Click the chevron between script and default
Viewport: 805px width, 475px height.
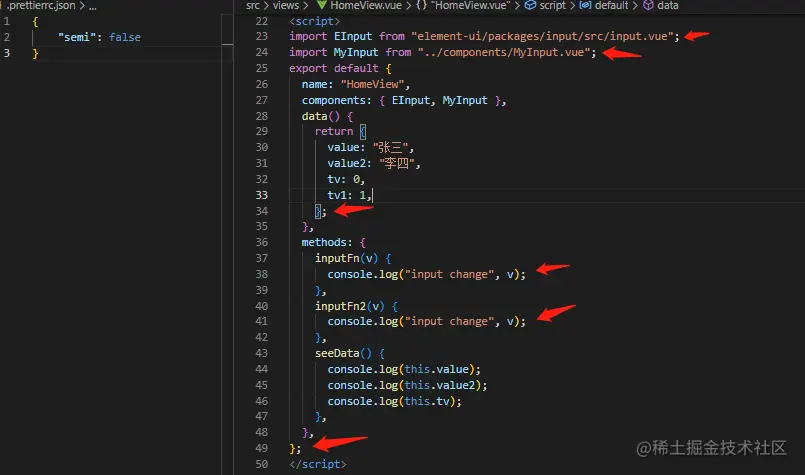[572, 5]
